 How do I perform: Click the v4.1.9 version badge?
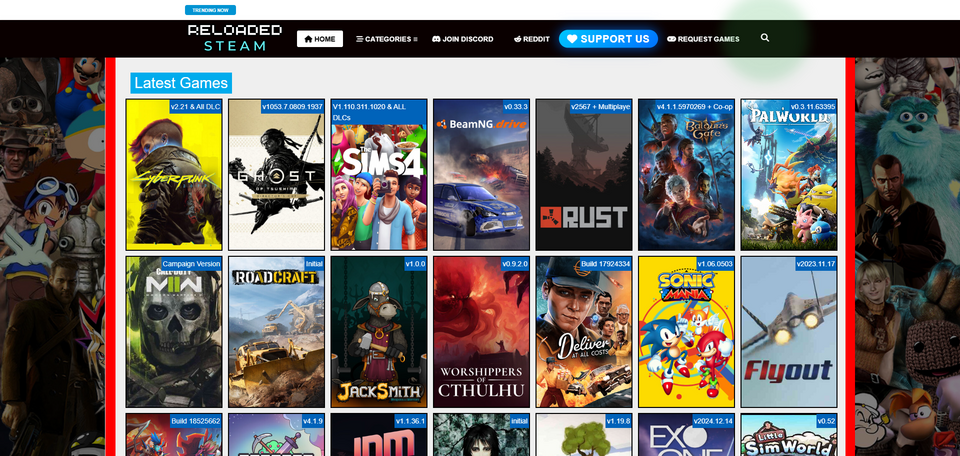tap(312, 421)
